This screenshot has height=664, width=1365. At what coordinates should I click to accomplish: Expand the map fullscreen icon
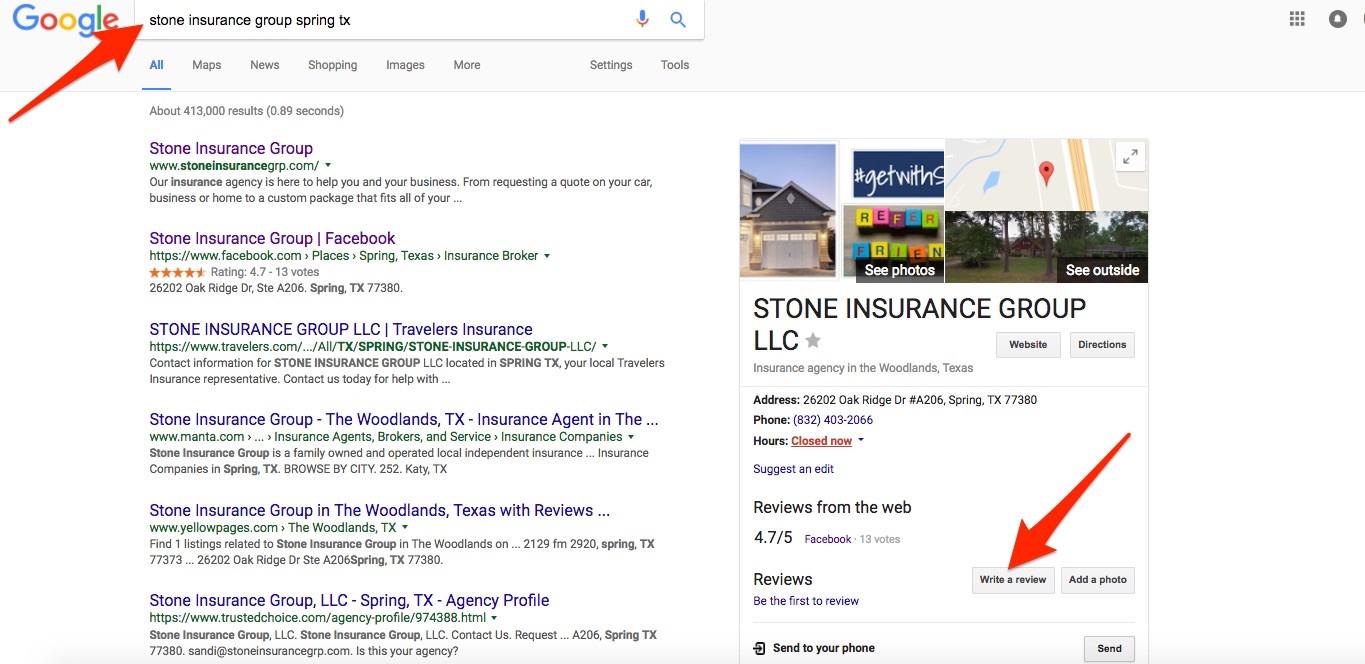[x=1130, y=157]
